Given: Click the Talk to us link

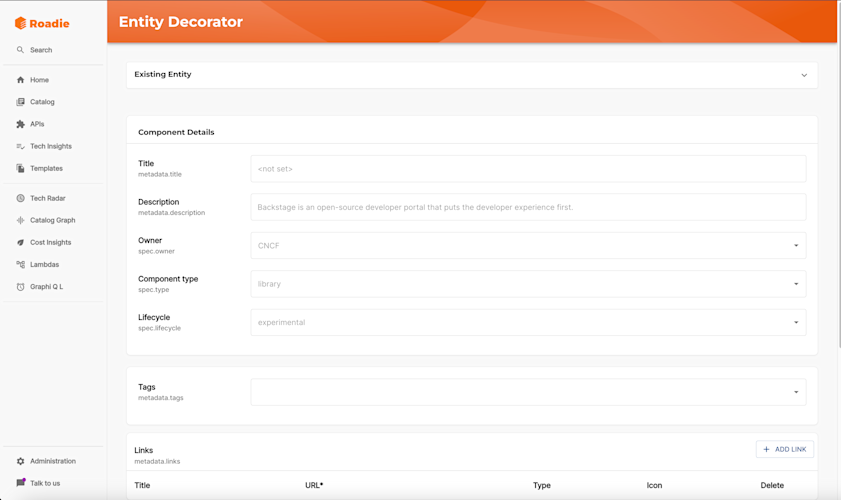Looking at the screenshot, I should point(45,483).
